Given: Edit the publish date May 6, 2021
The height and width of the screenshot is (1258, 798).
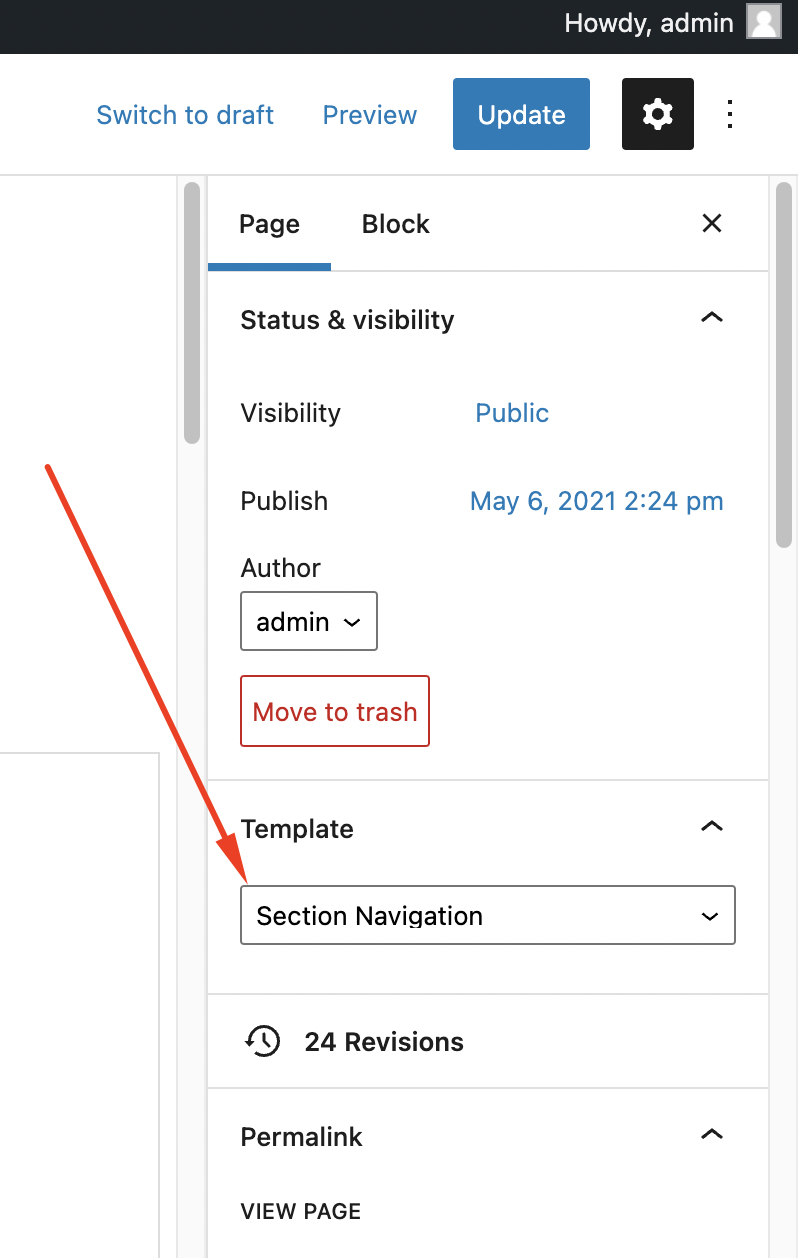Looking at the screenshot, I should (596, 501).
